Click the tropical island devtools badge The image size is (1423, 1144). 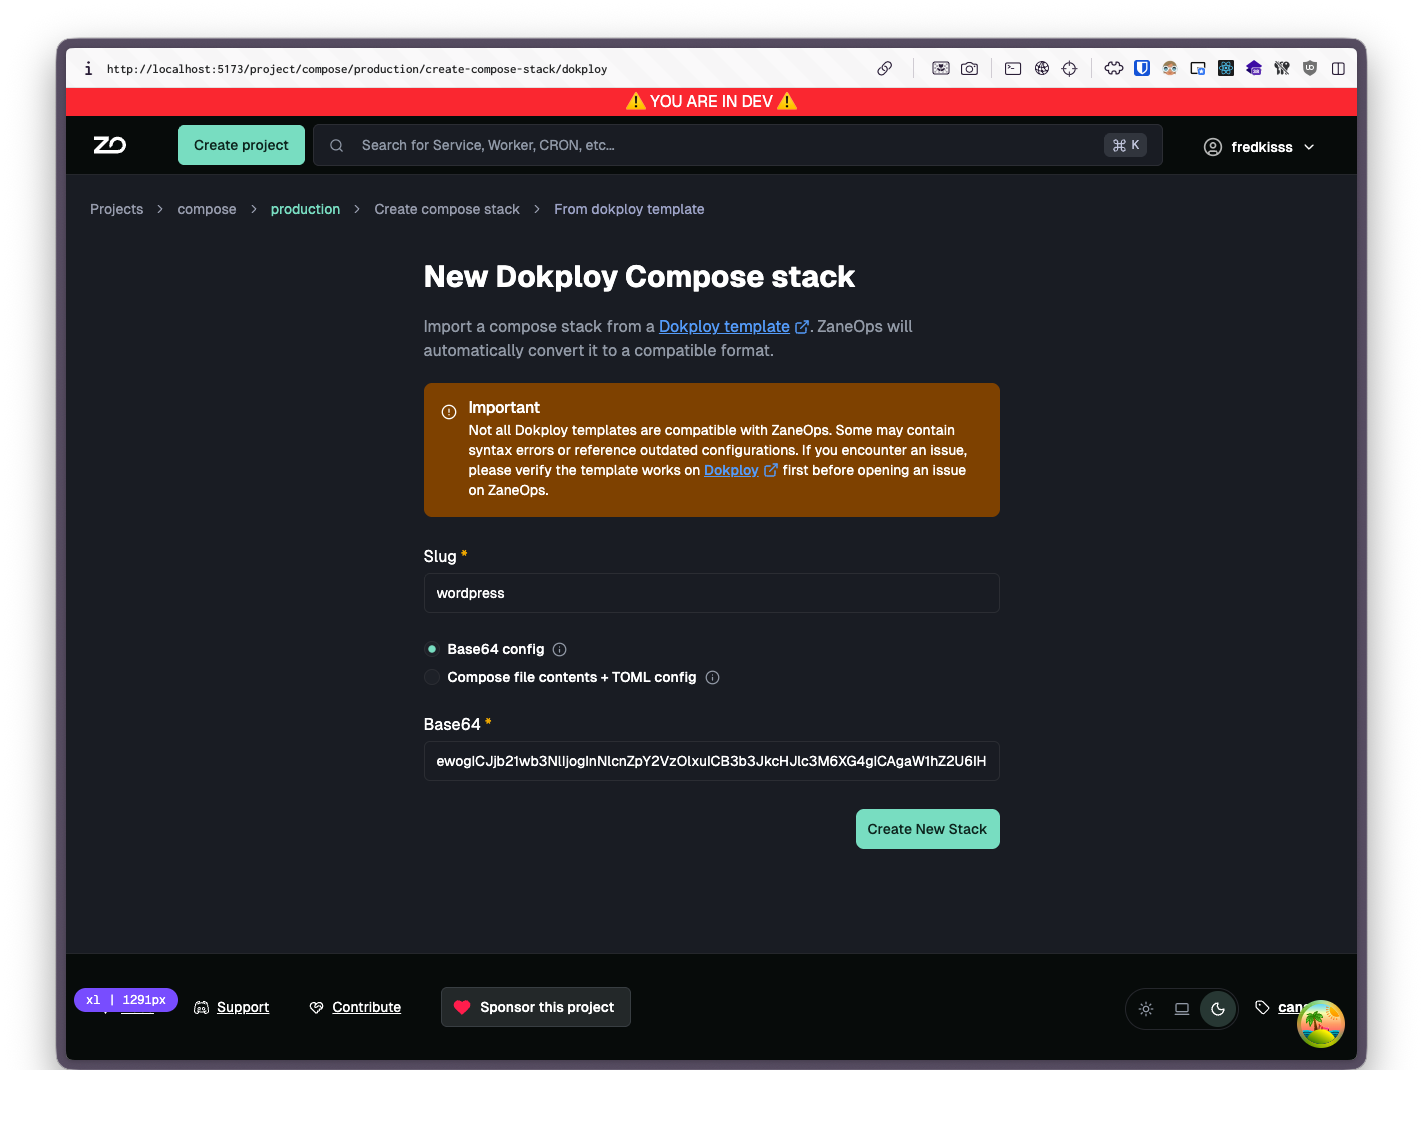(x=1321, y=1024)
